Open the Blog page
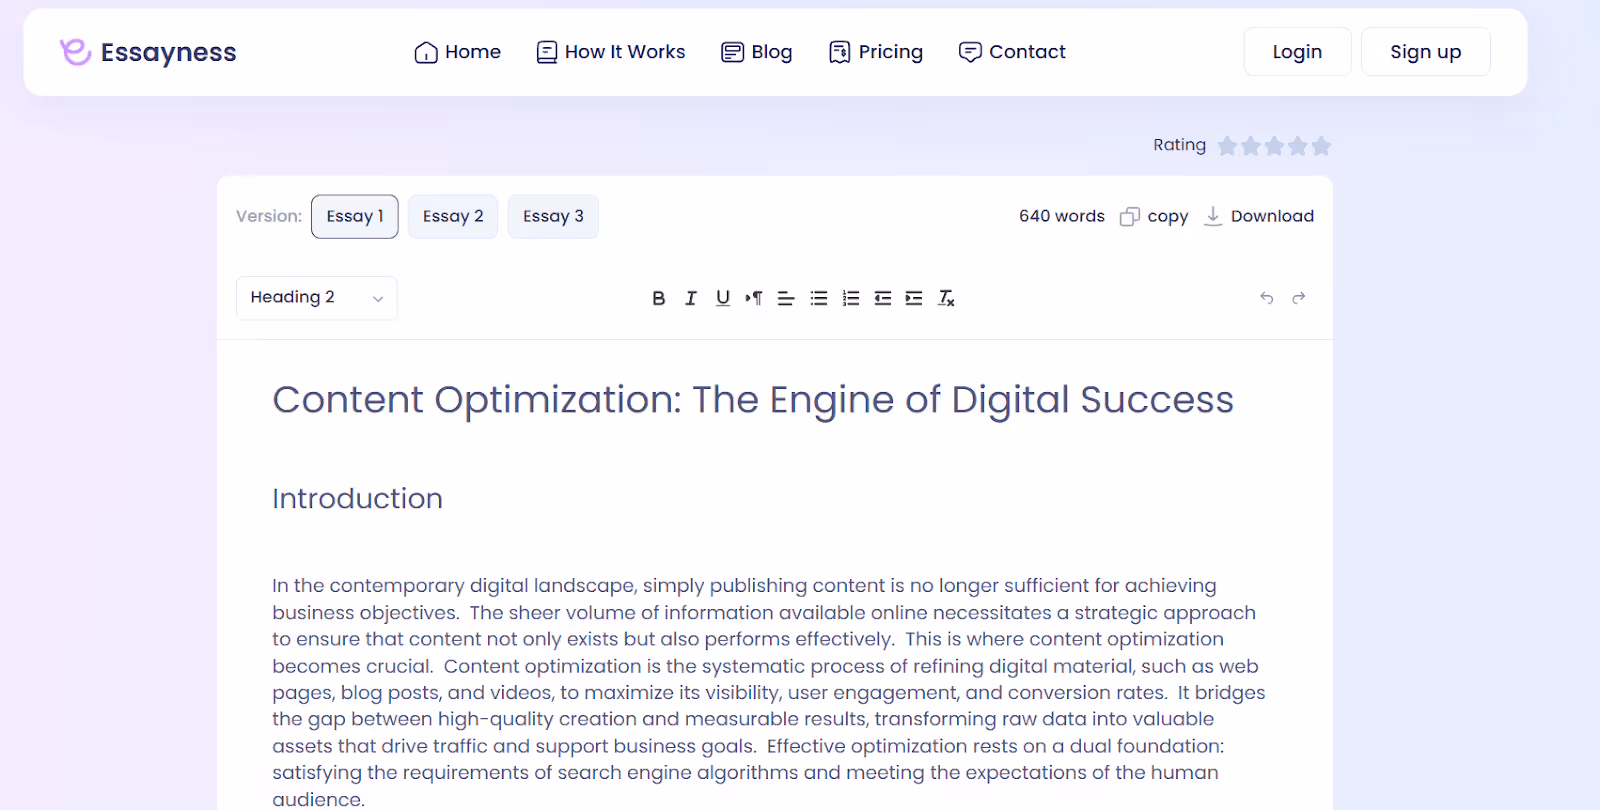This screenshot has height=810, width=1600. coord(757,52)
